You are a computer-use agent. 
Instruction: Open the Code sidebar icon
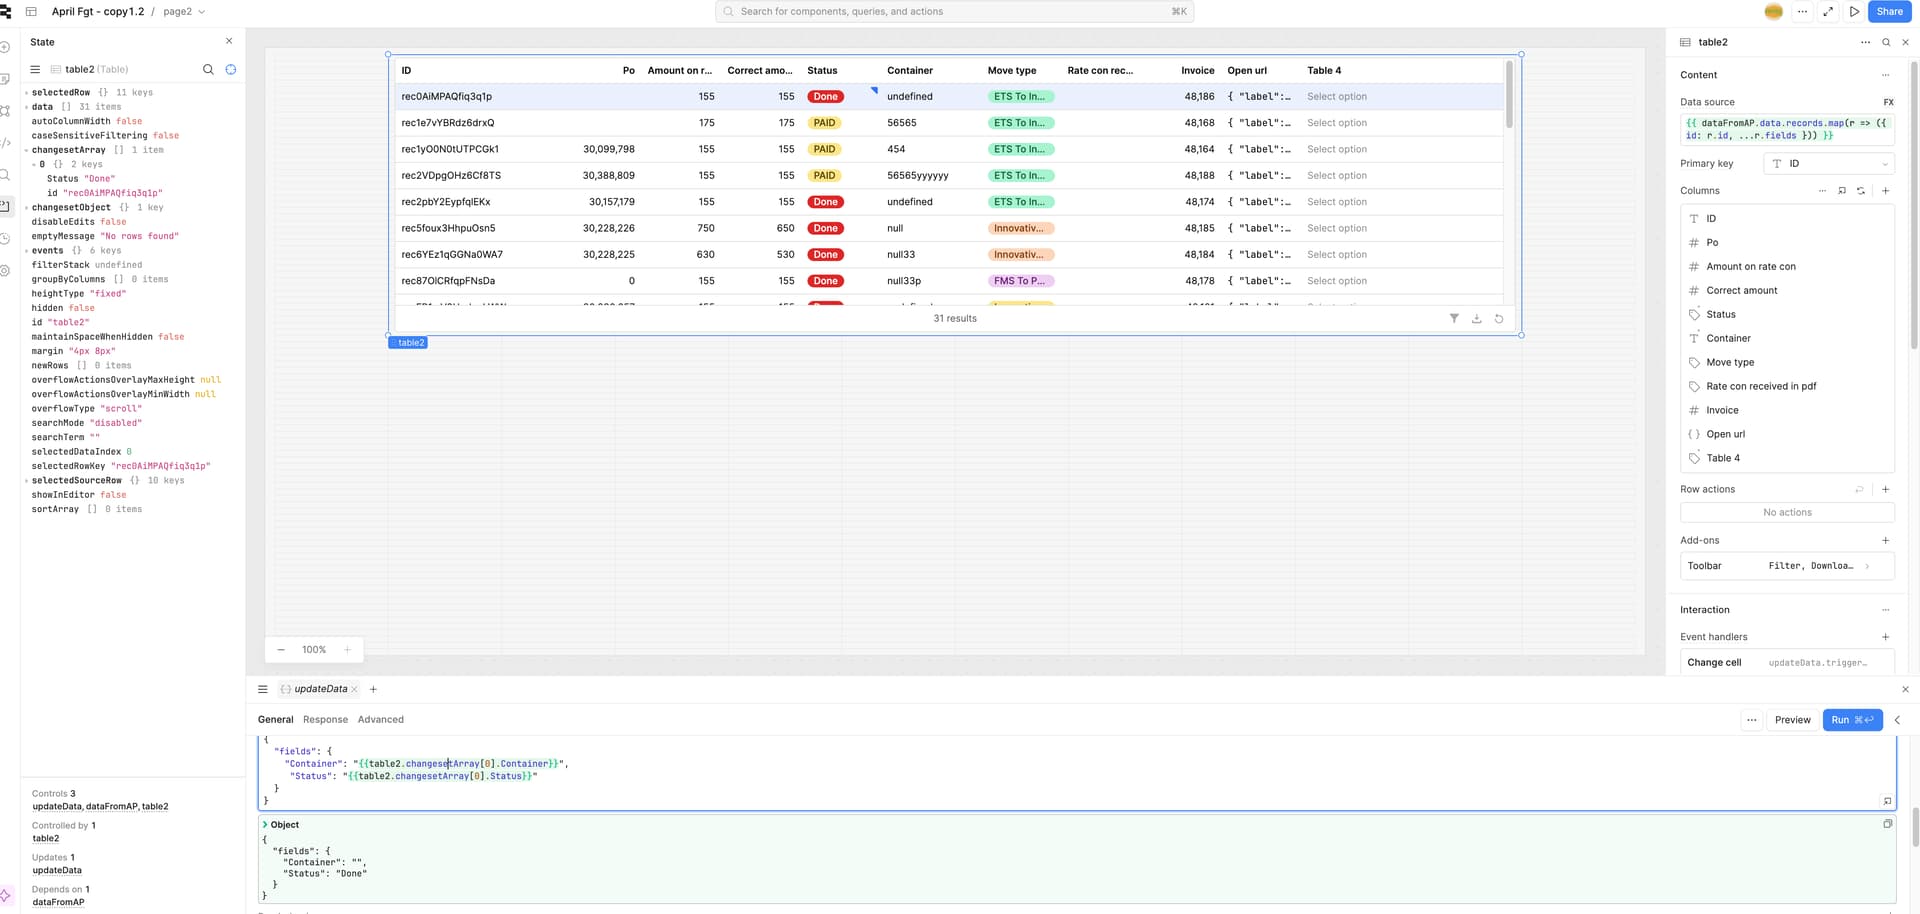(5, 143)
